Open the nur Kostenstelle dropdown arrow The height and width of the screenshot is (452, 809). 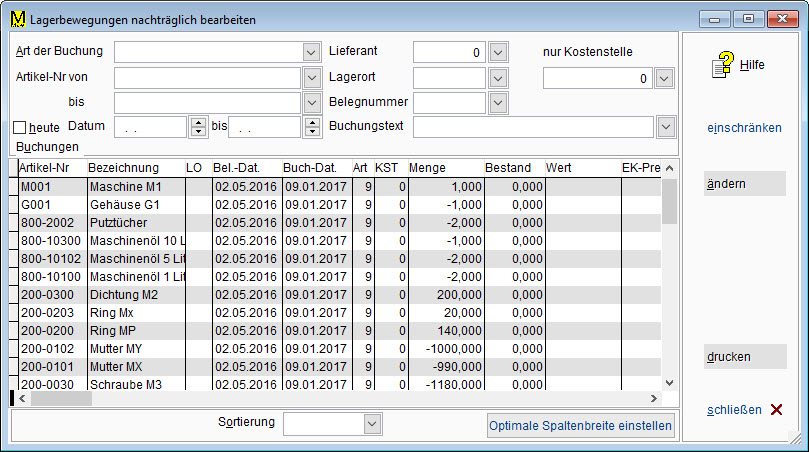point(664,78)
